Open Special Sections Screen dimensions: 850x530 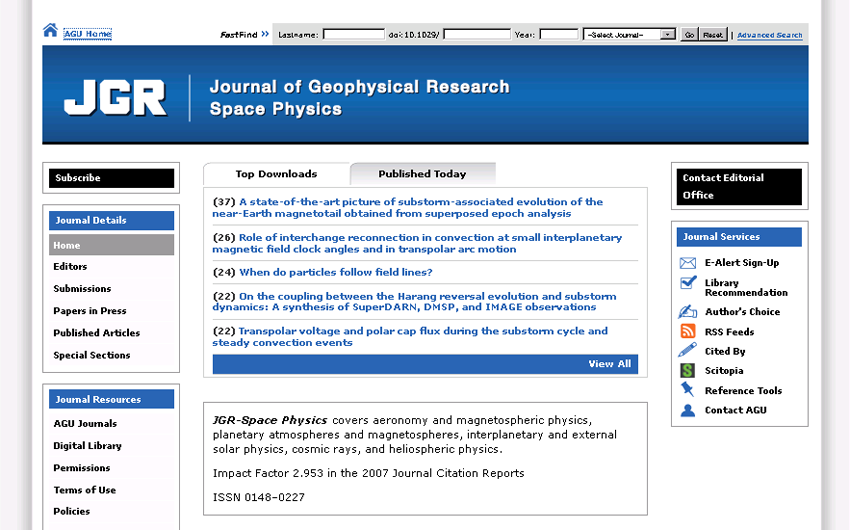click(x=92, y=356)
